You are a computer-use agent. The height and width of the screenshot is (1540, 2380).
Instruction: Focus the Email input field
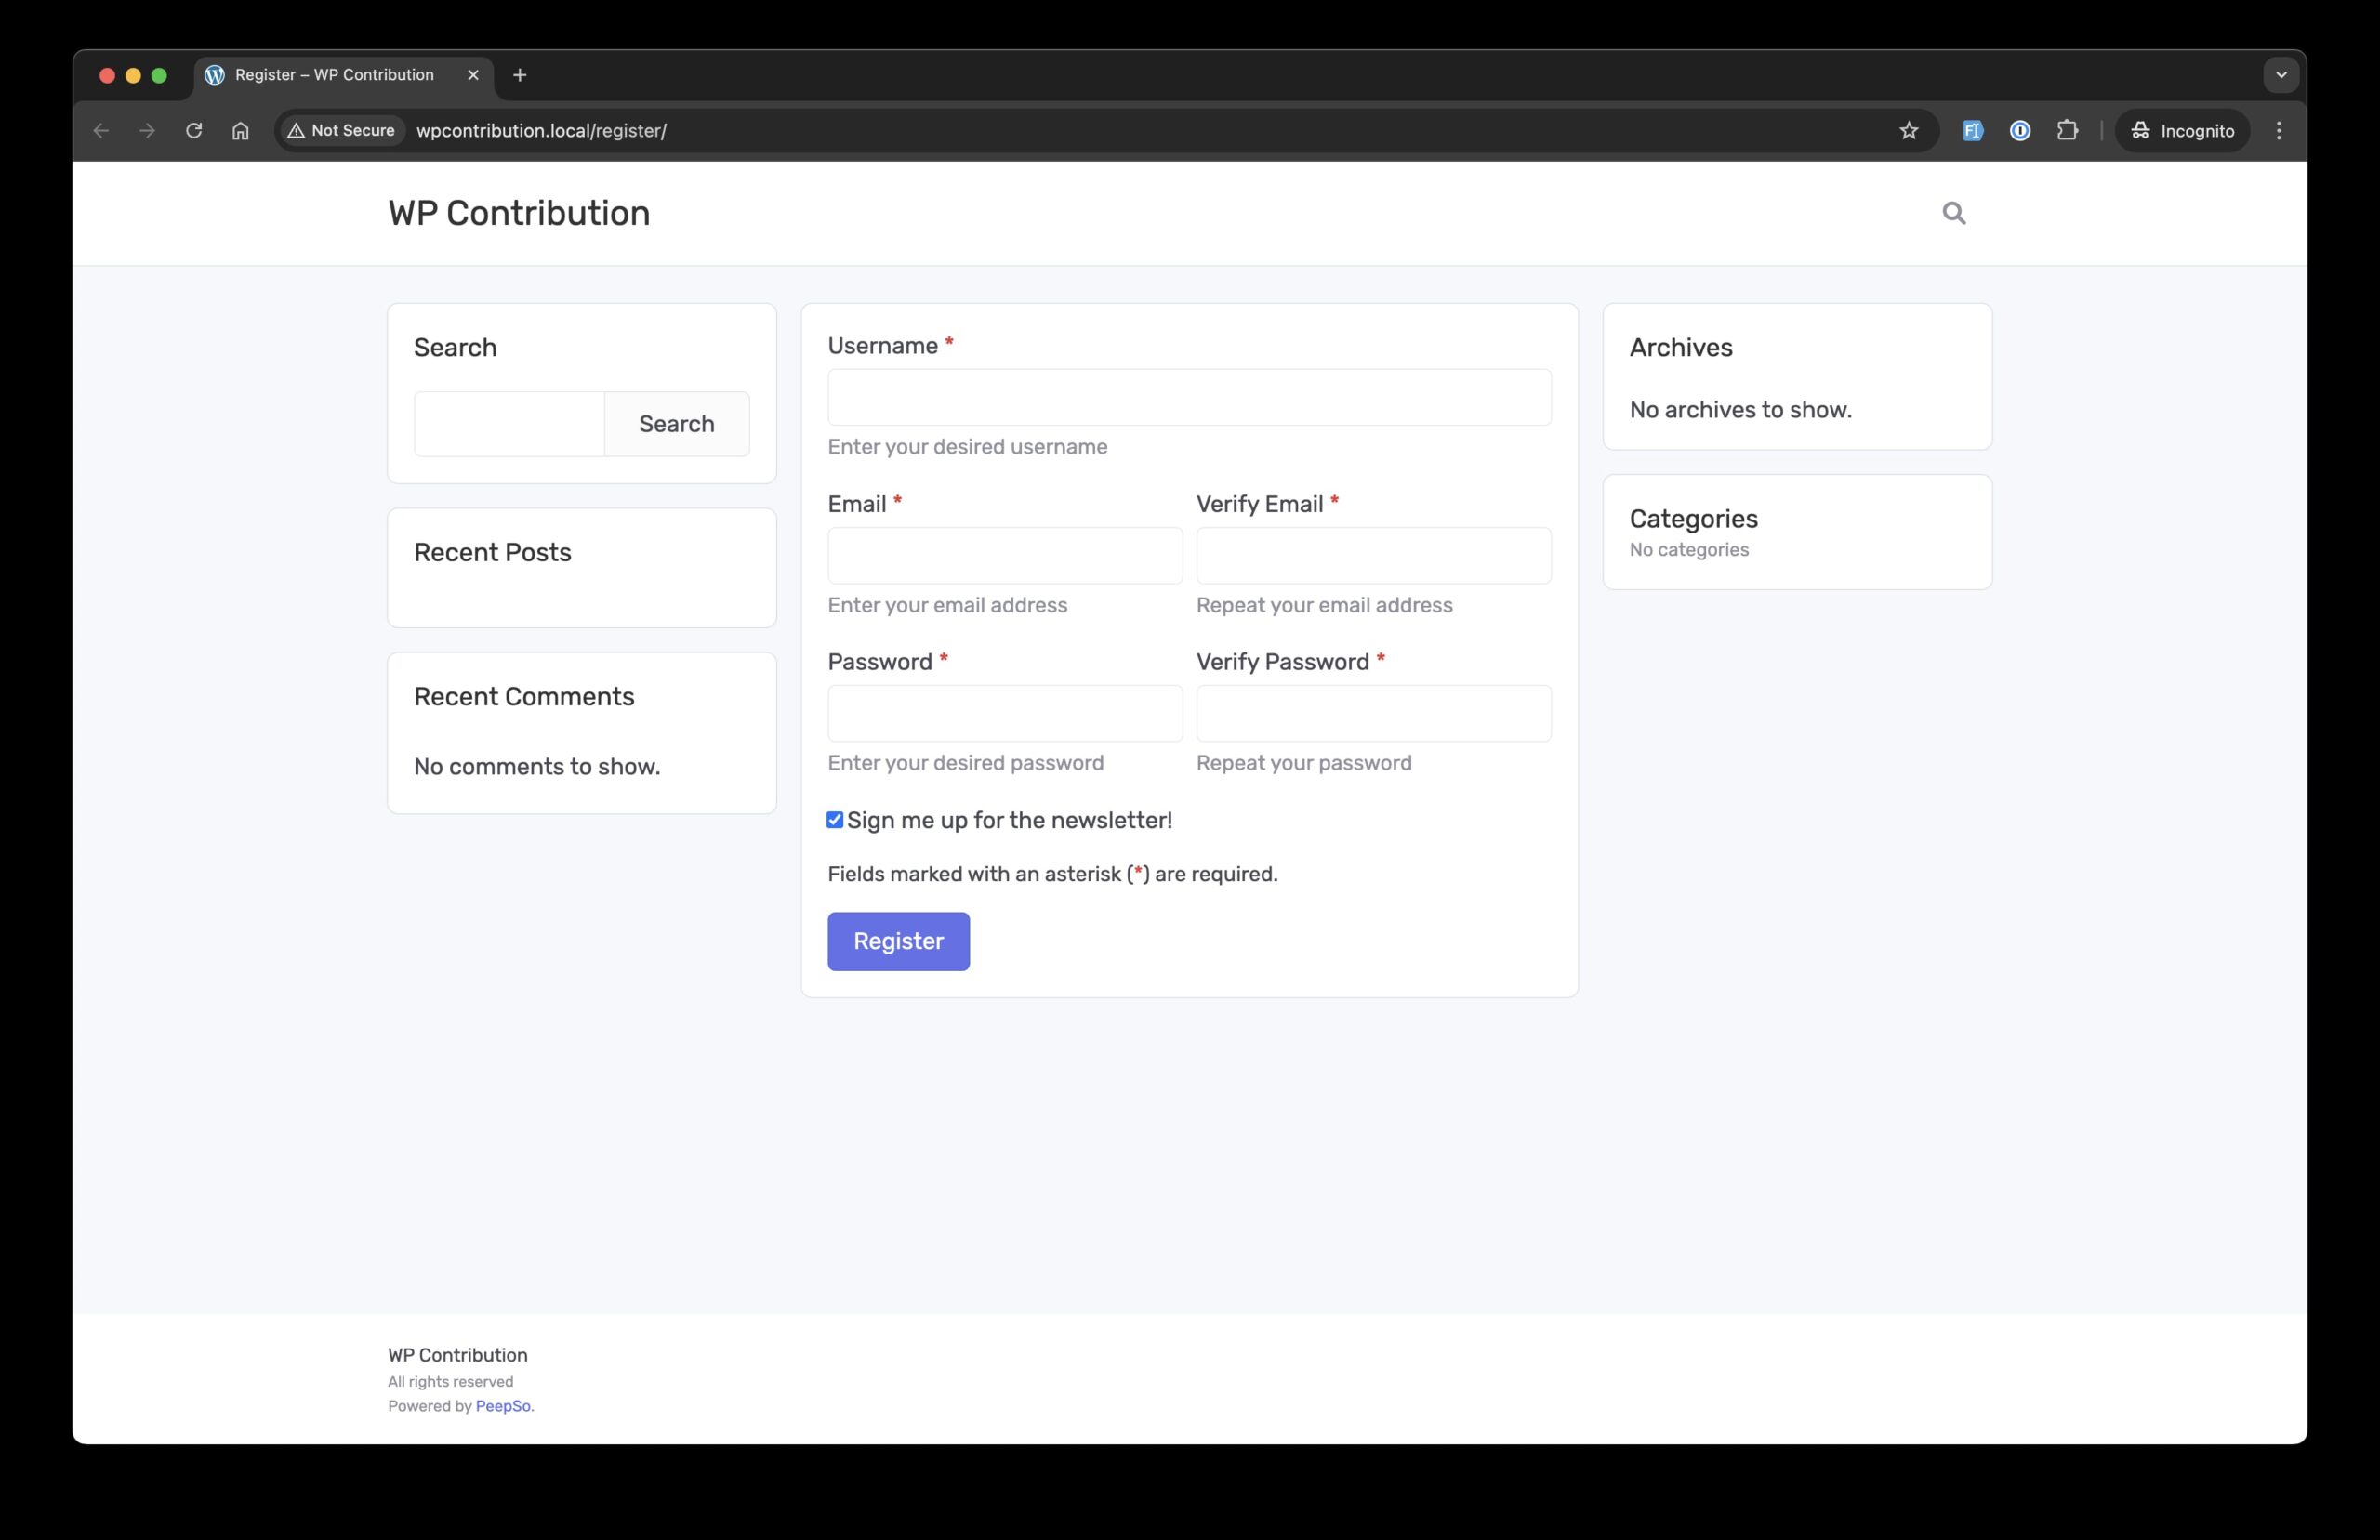point(1005,556)
